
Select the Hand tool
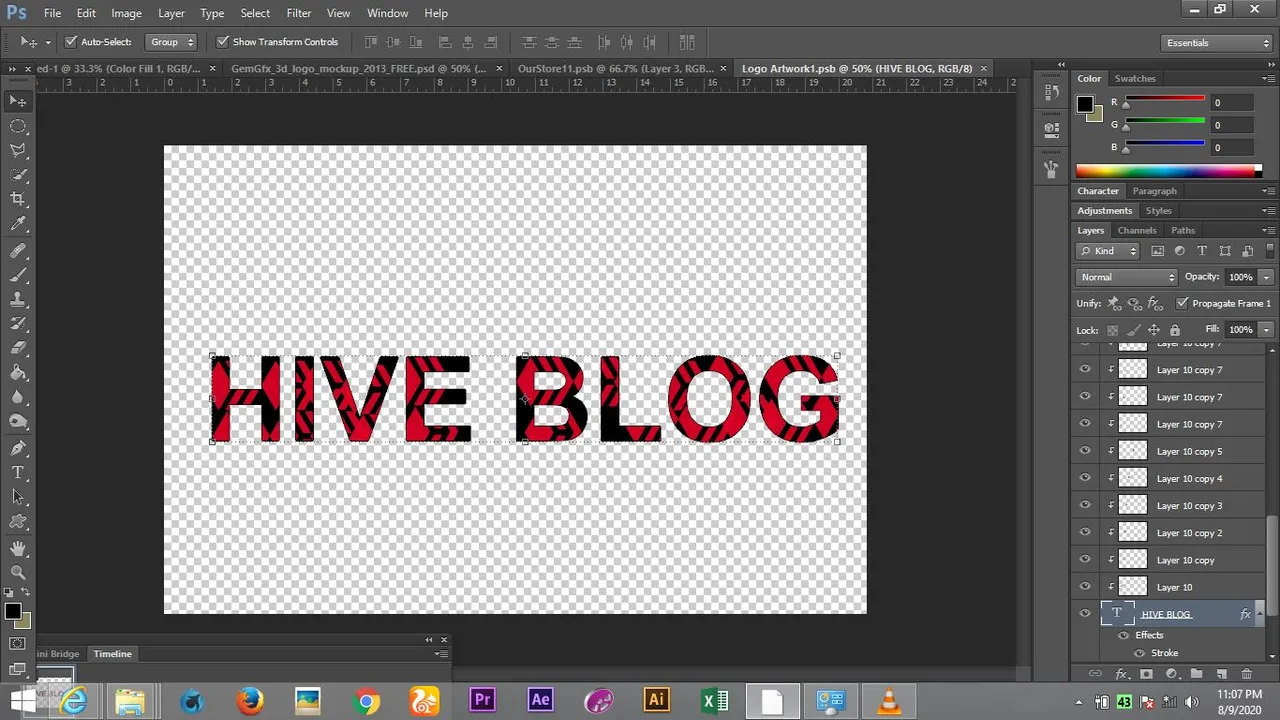[x=18, y=548]
